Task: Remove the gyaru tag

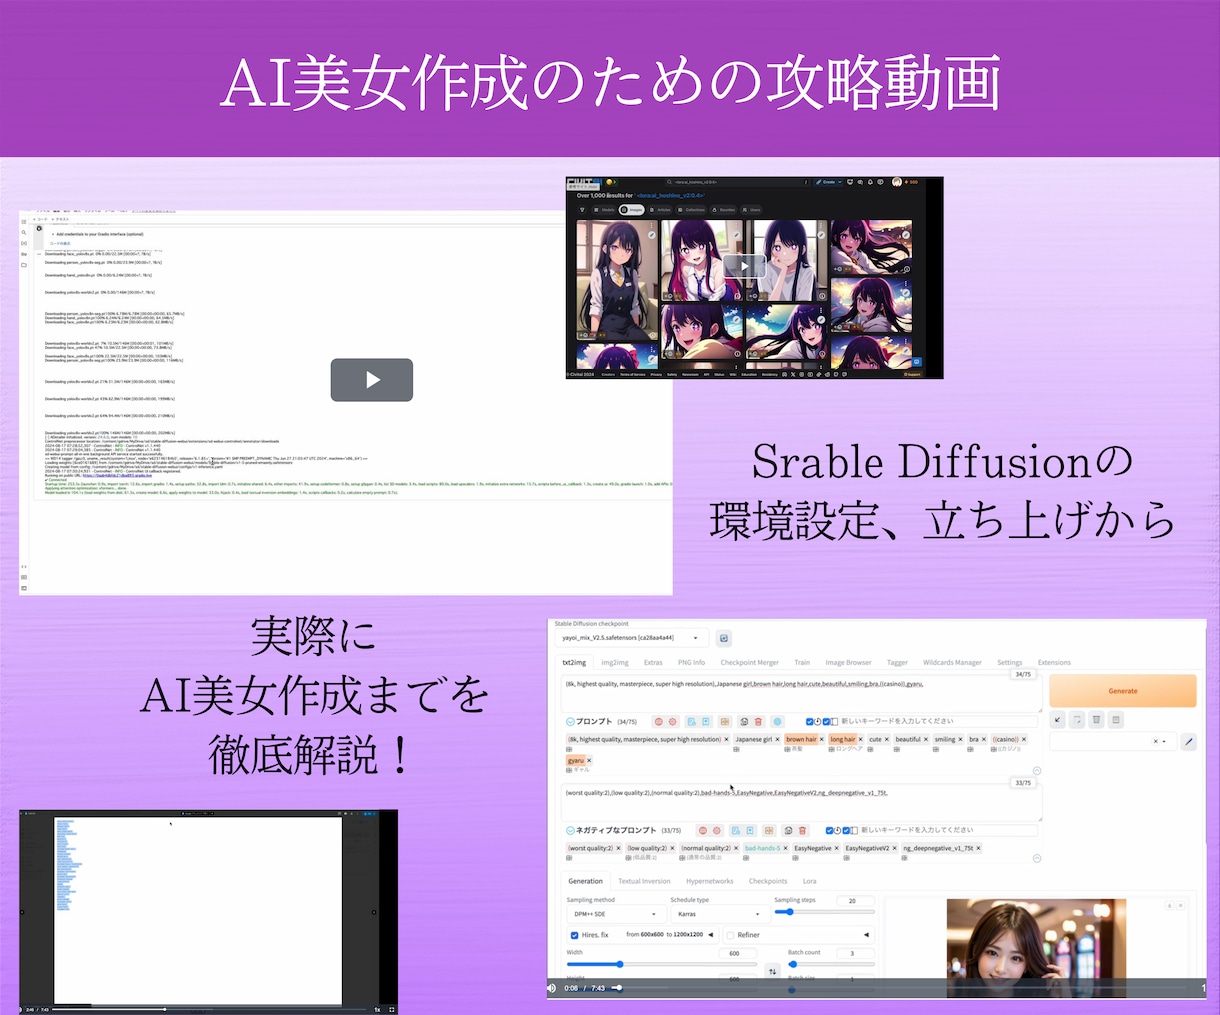Action: [589, 760]
